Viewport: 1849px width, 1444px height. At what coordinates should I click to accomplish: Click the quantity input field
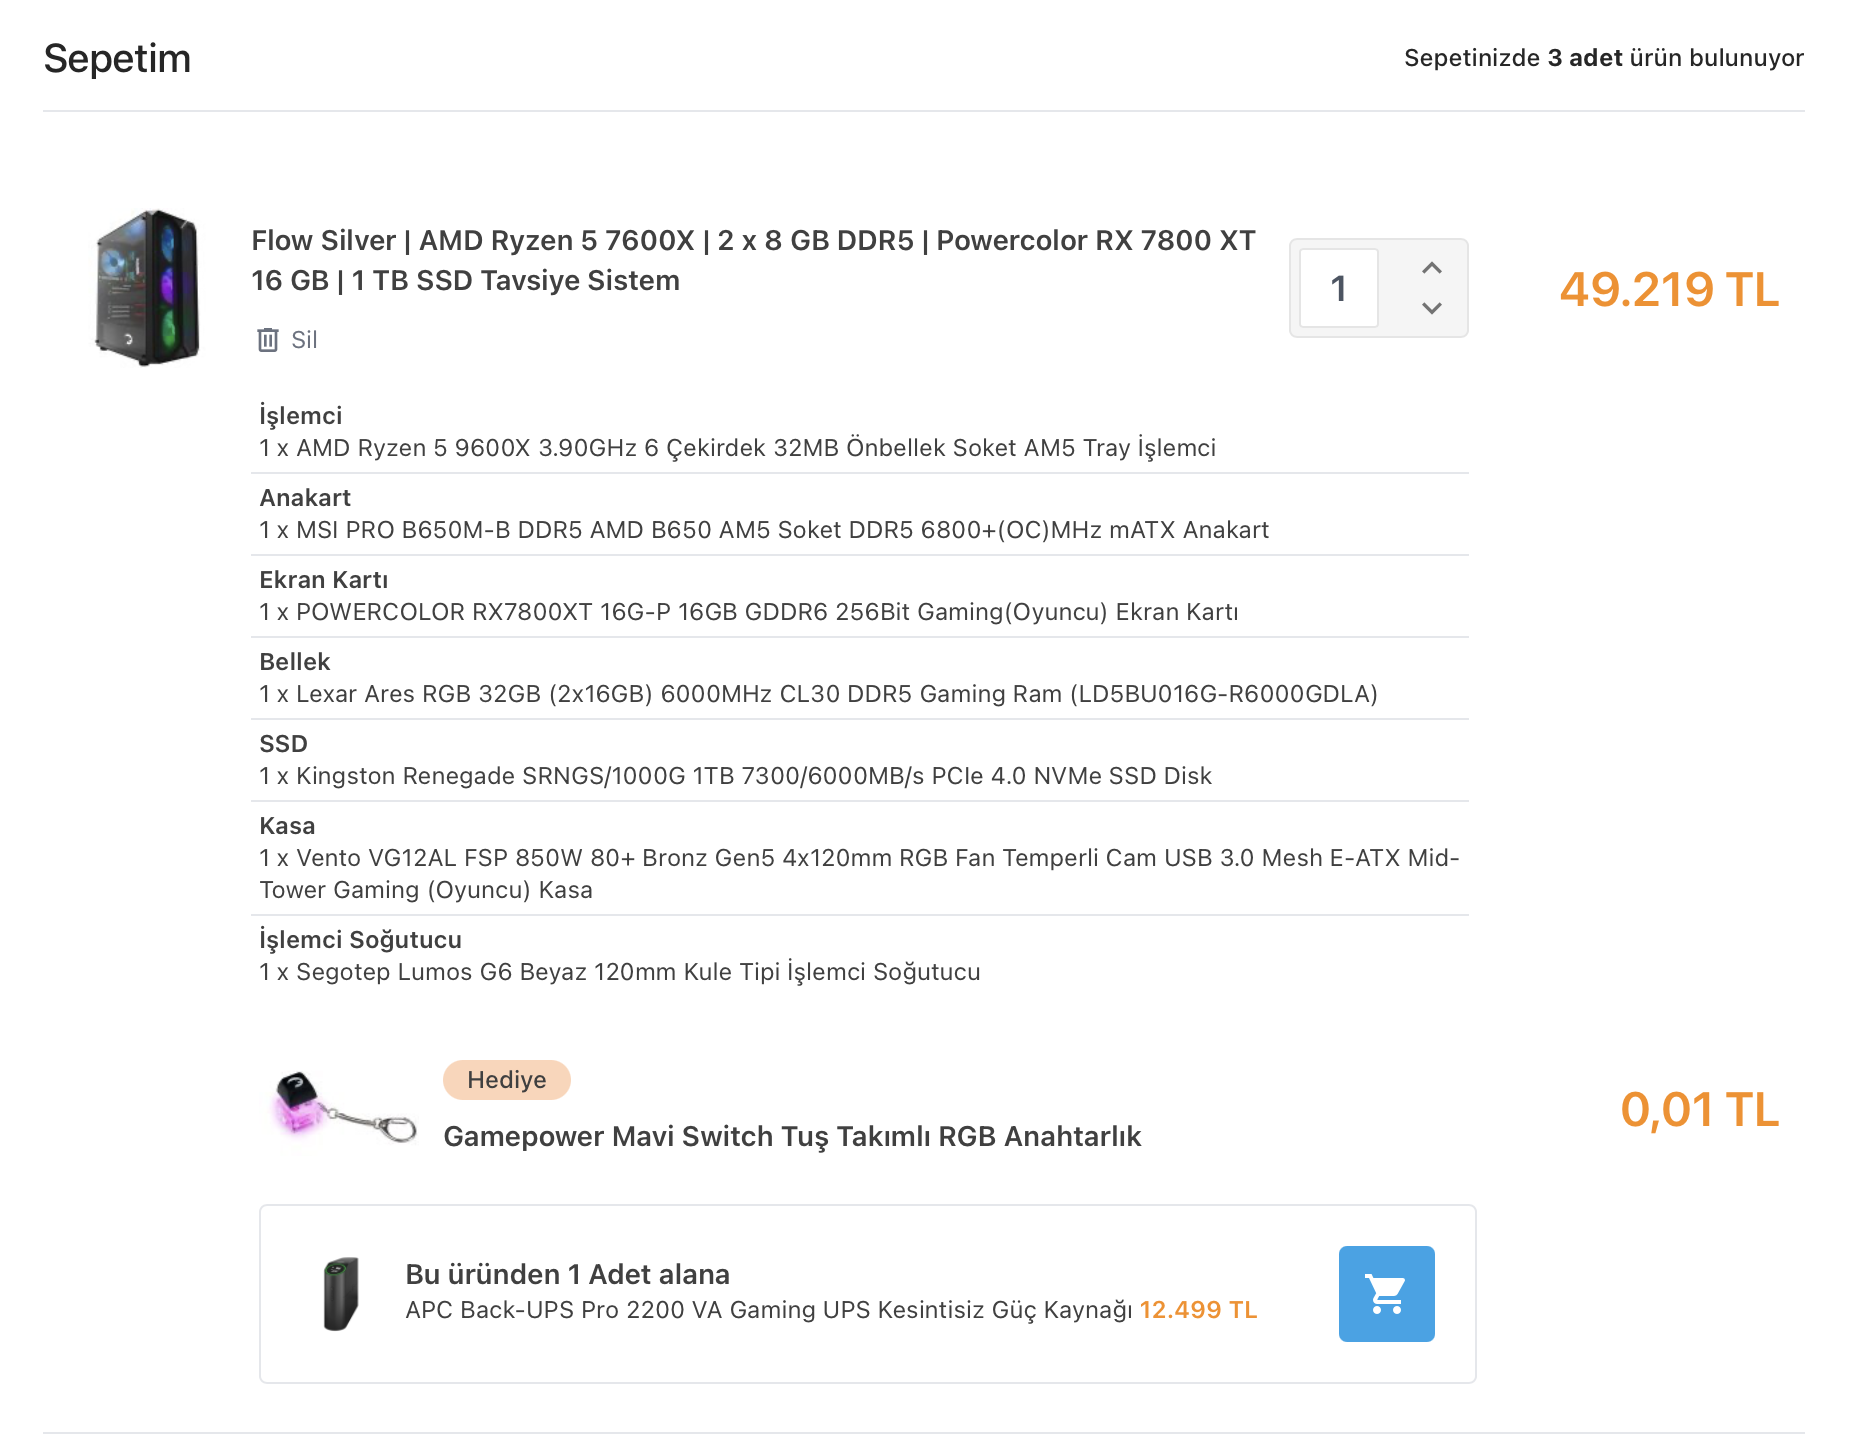click(1338, 288)
